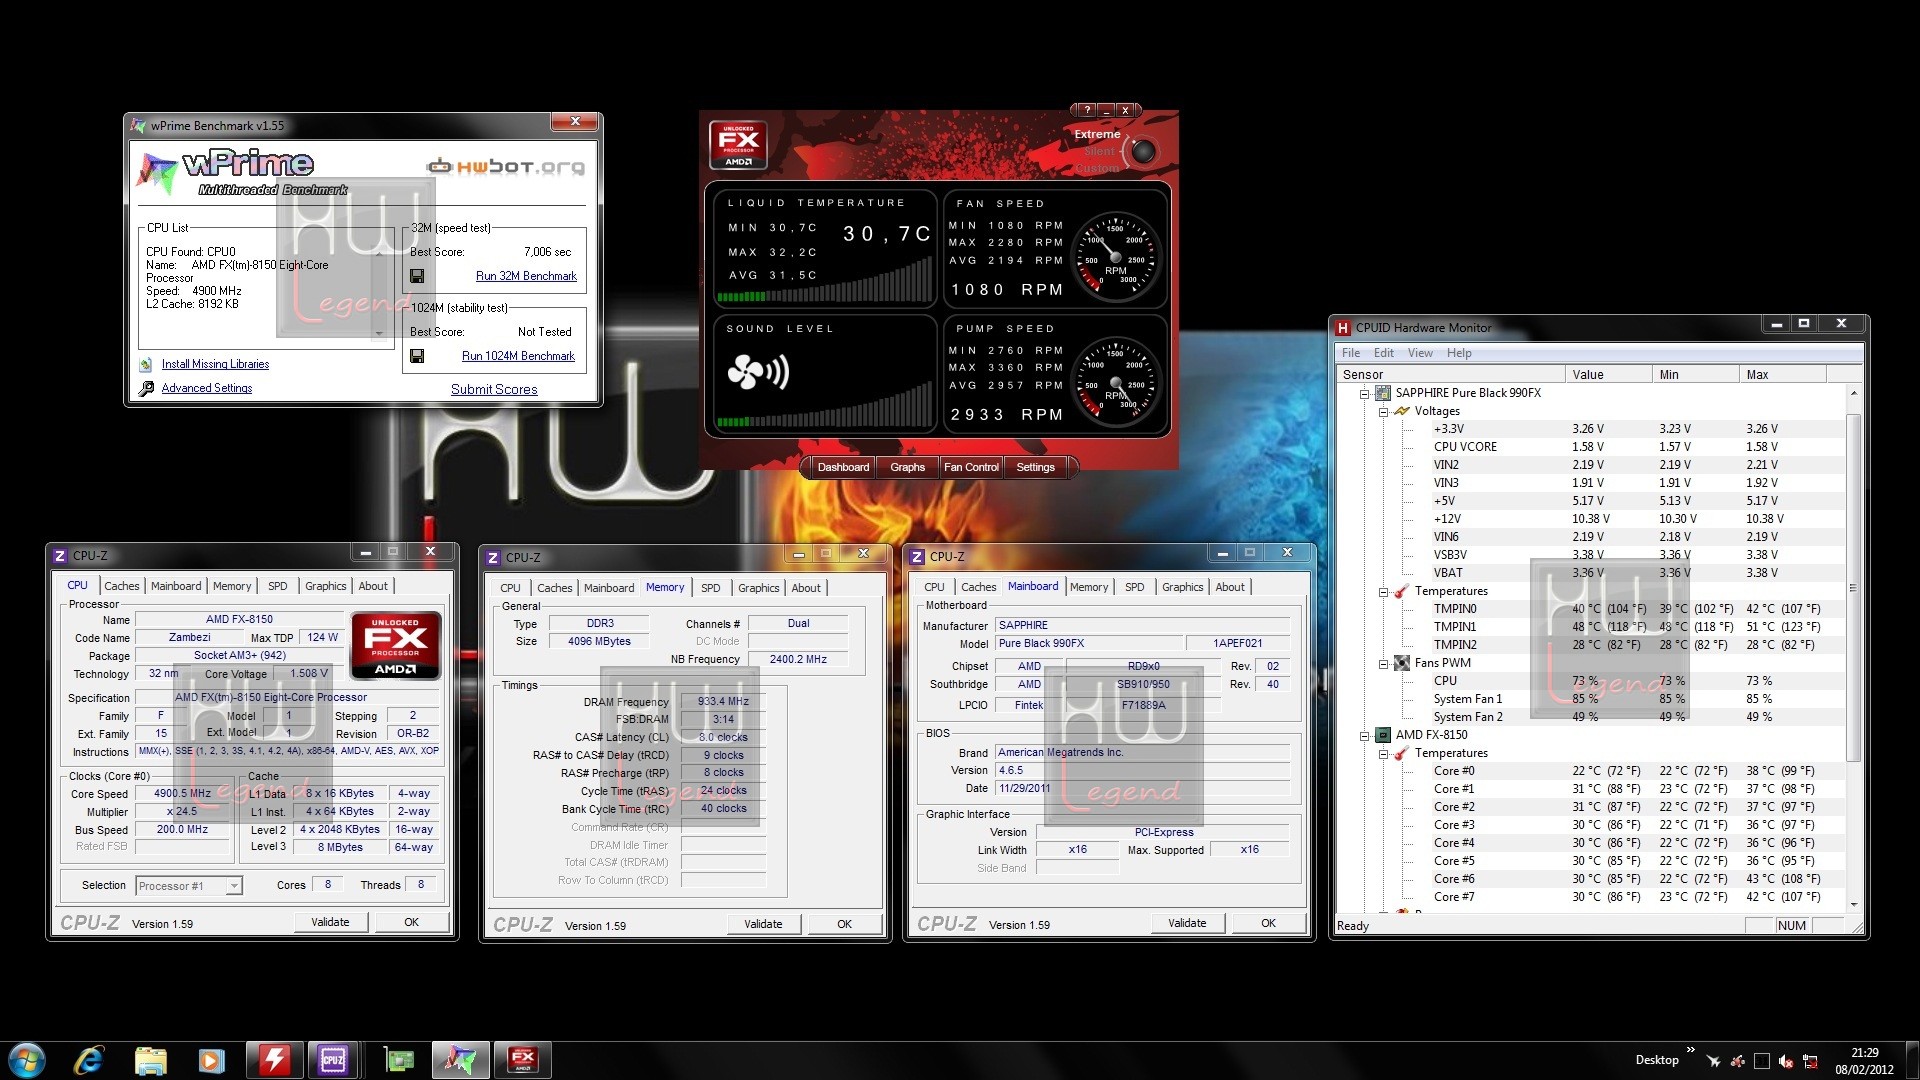Click OK in the right CPU-Z Mainboard window
Screen dimensions: 1920x1080
pyautogui.click(x=1268, y=923)
